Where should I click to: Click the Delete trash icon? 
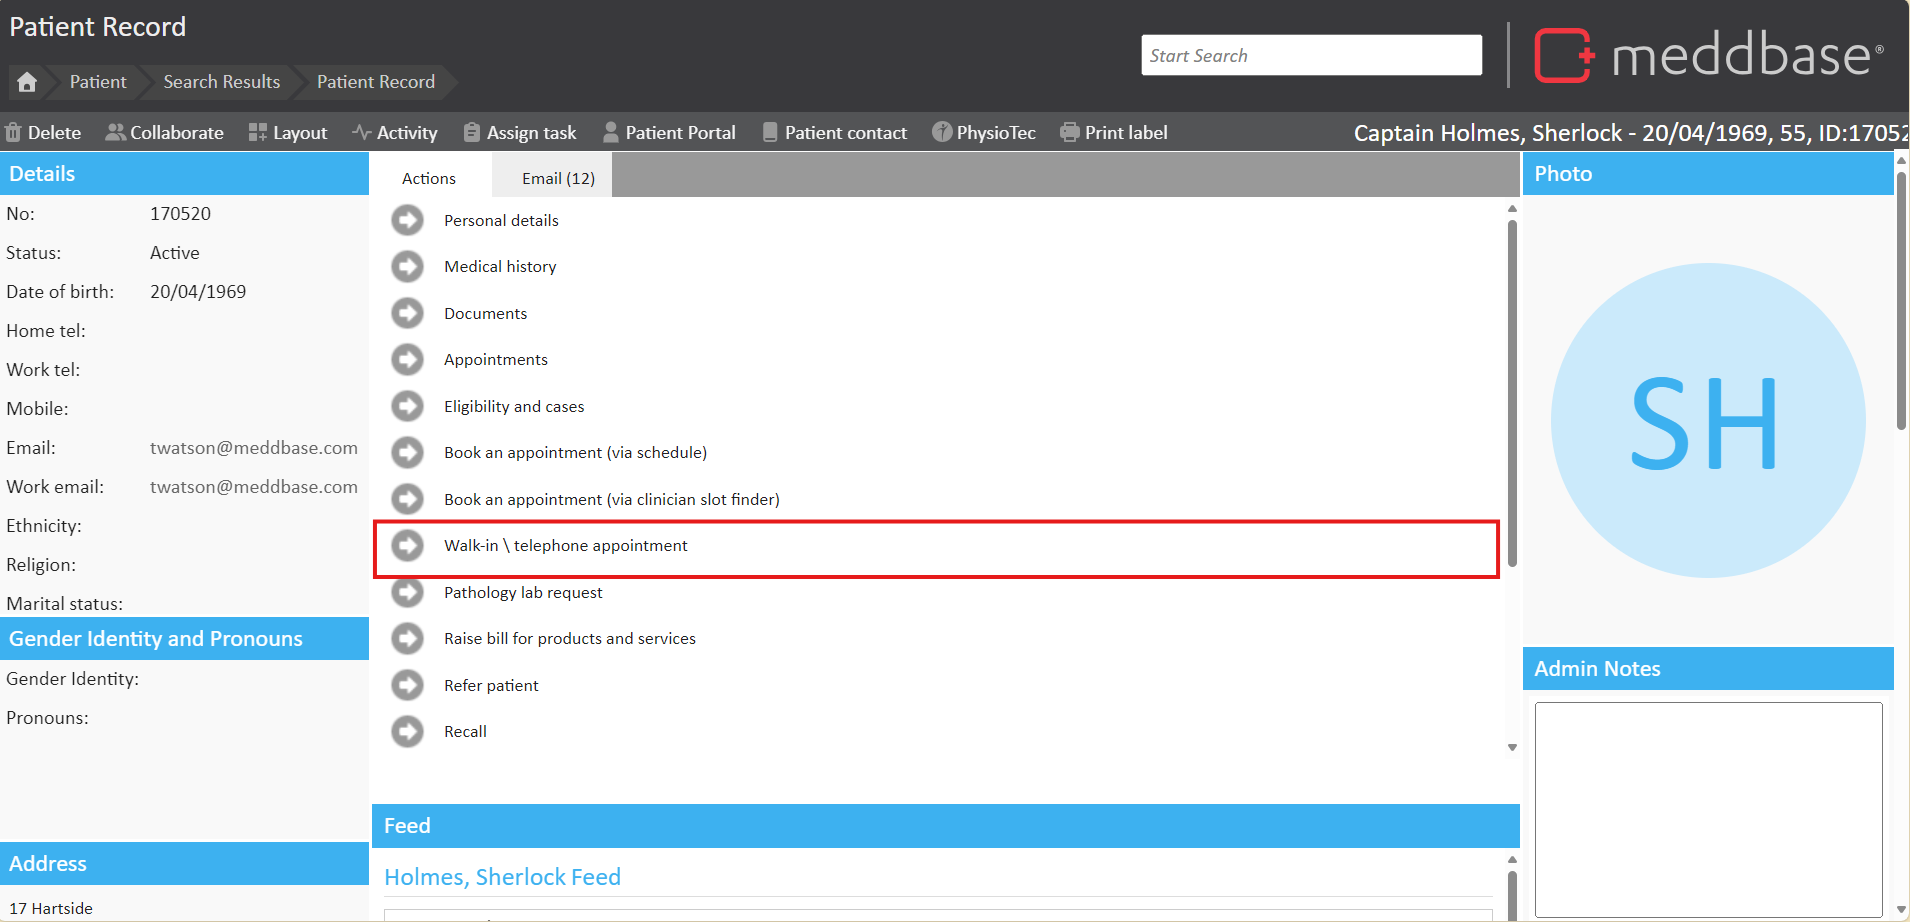[13, 133]
